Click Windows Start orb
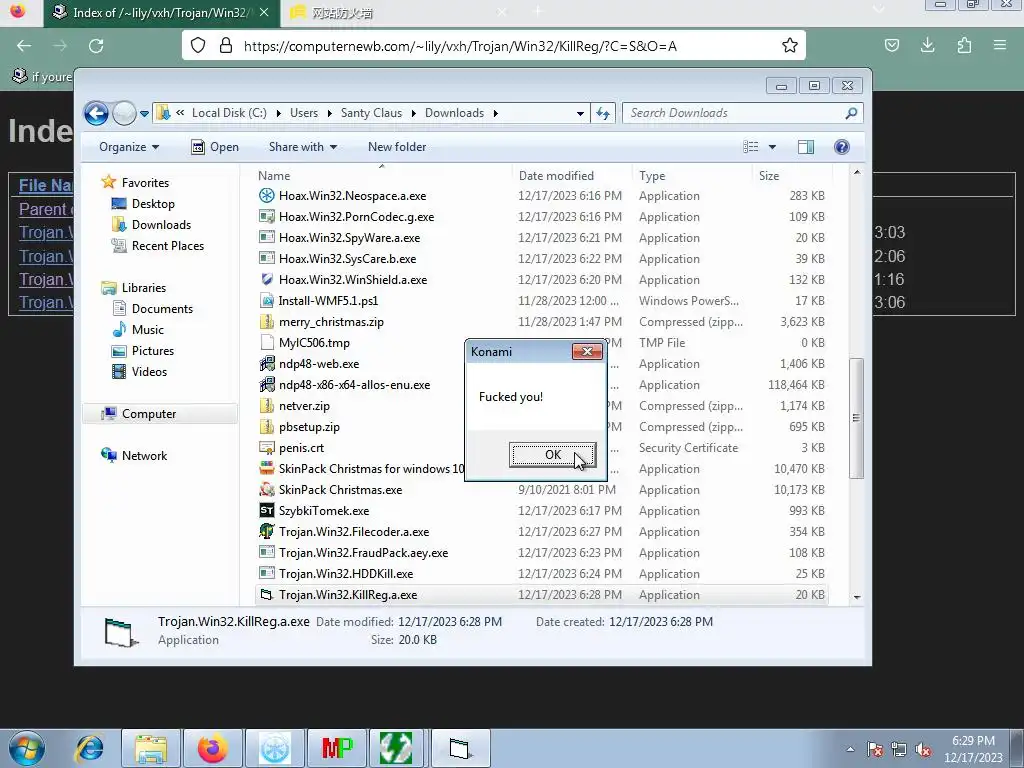 coord(27,748)
